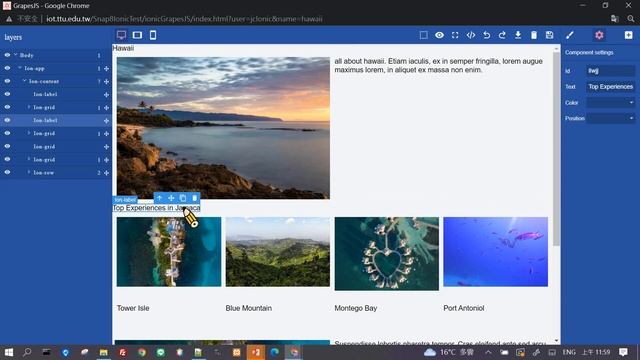Redo the last undone change
640x360 pixels.
tap(502, 35)
